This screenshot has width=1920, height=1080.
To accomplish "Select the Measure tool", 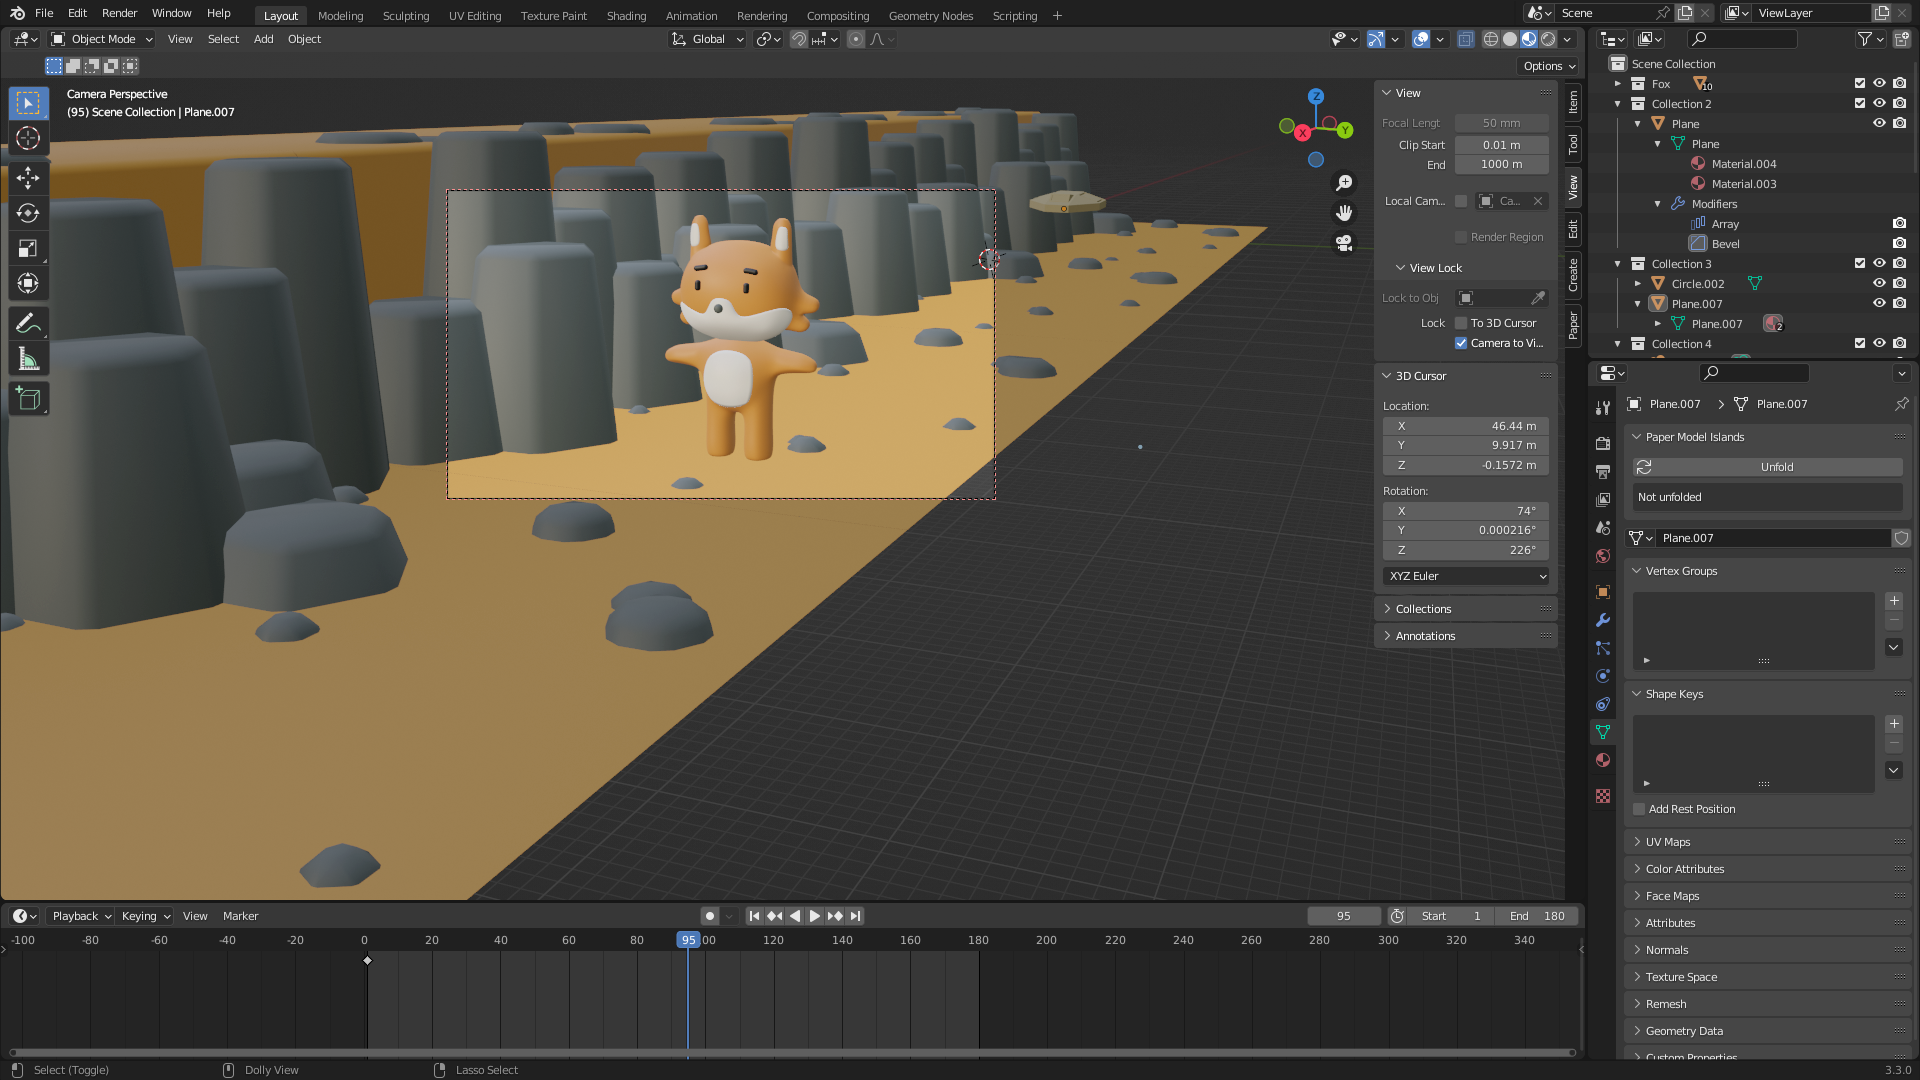I will [28, 358].
